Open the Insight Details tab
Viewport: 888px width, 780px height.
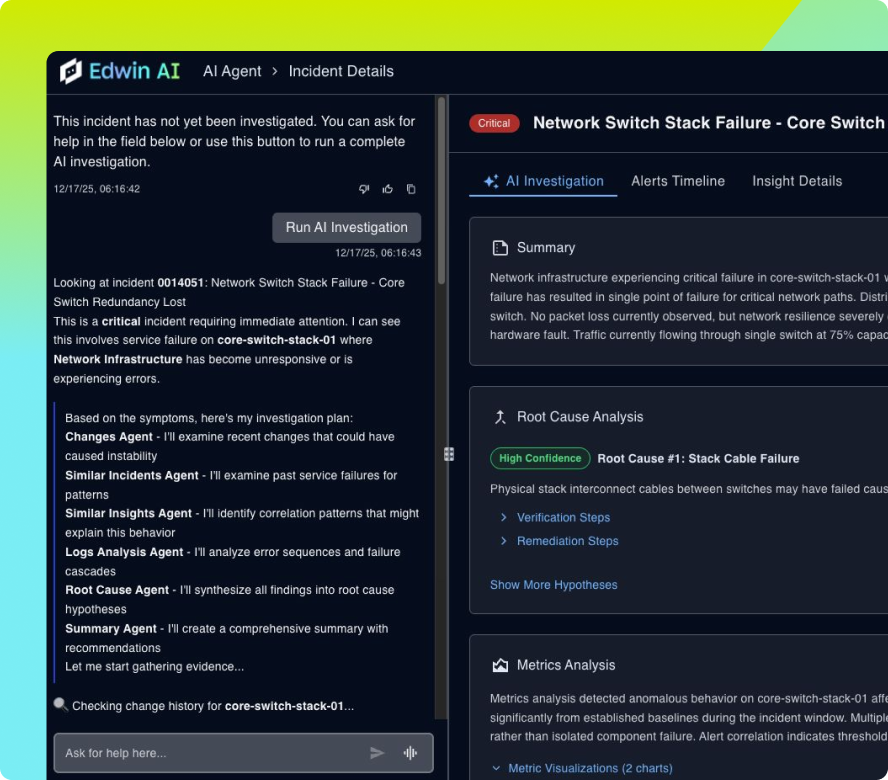tap(797, 181)
